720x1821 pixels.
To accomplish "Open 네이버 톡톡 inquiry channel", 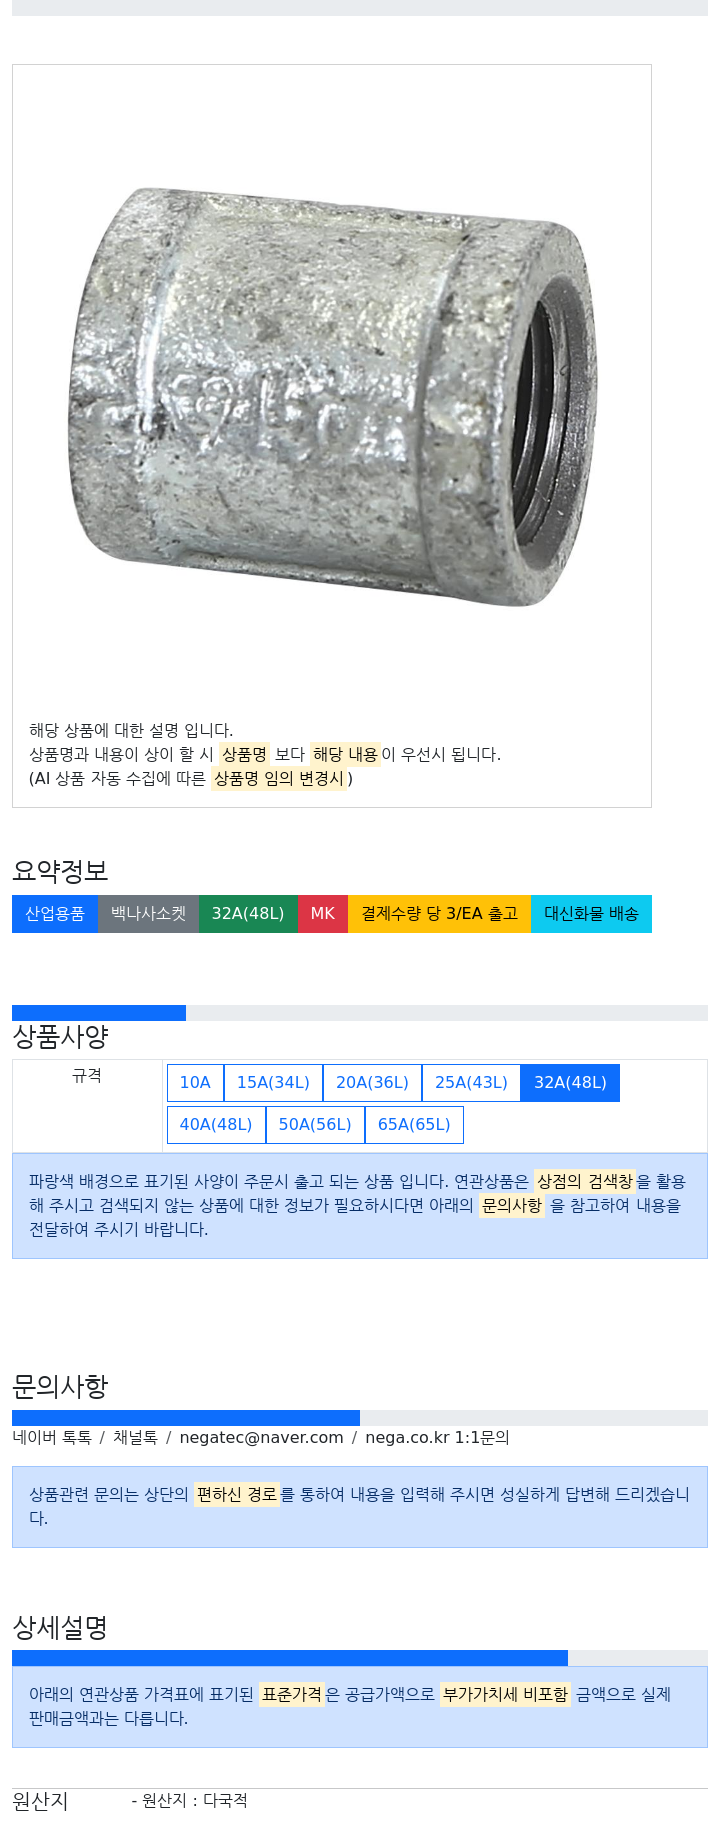I will tap(52, 1437).
